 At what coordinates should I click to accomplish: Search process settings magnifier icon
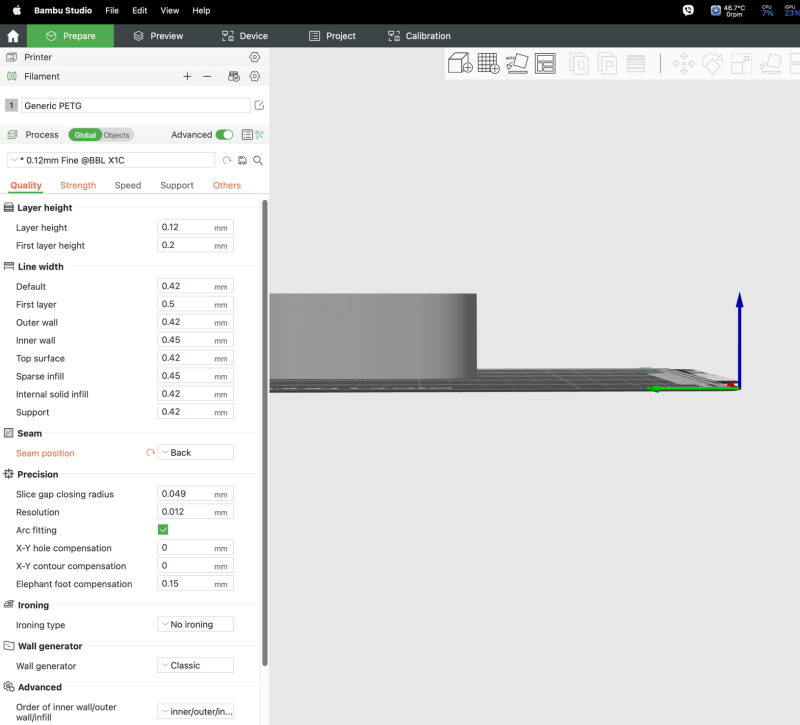[x=258, y=160]
